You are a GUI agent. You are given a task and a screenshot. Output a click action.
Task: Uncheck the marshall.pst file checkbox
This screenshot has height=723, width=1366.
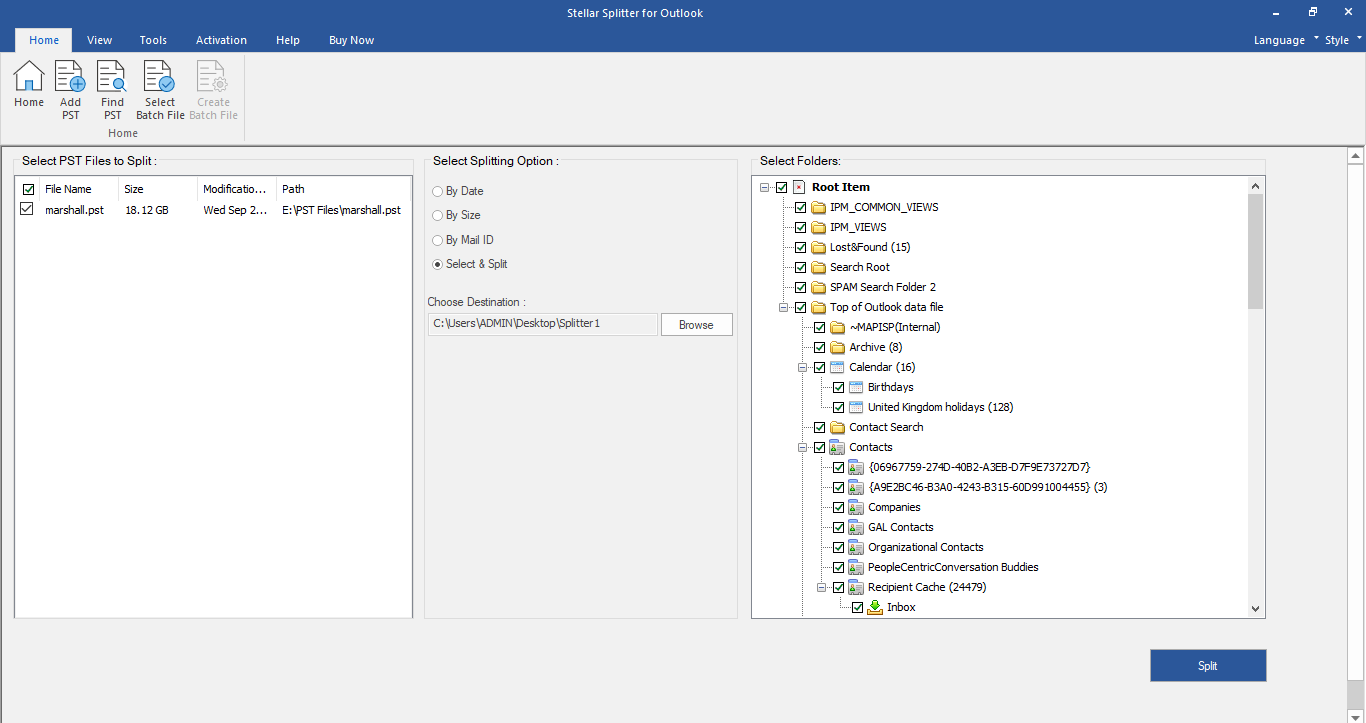pos(27,209)
